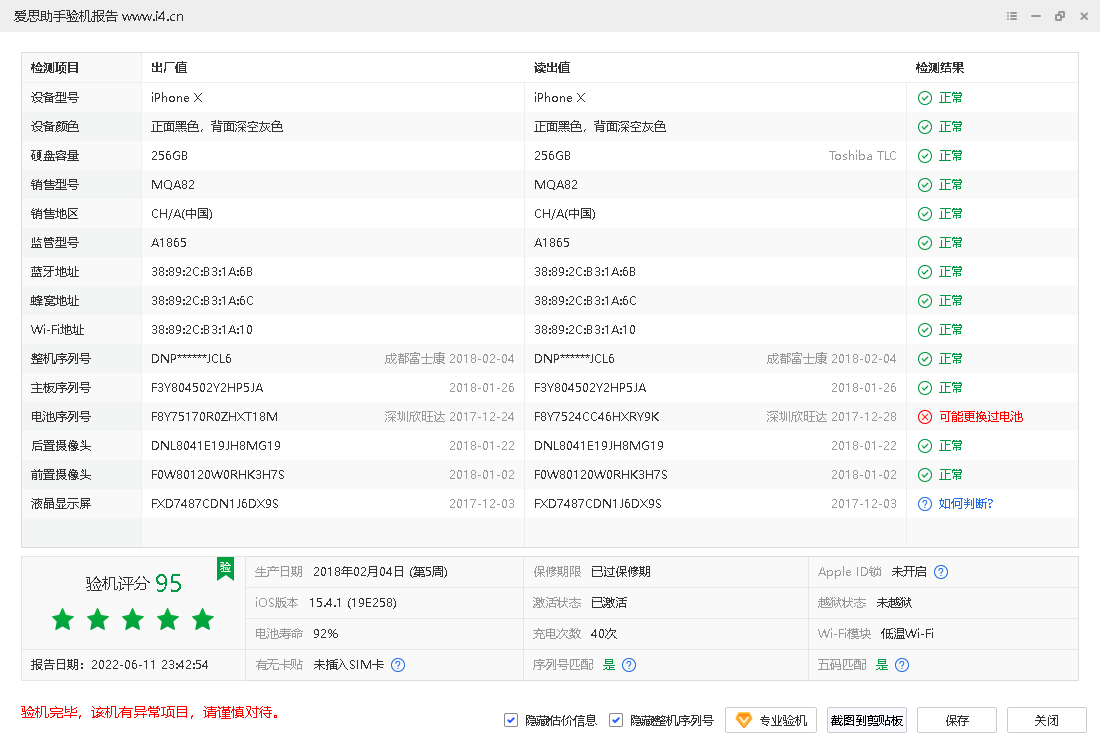
Task: Click 越狱状态 value 未越狱
Action: [x=894, y=603]
